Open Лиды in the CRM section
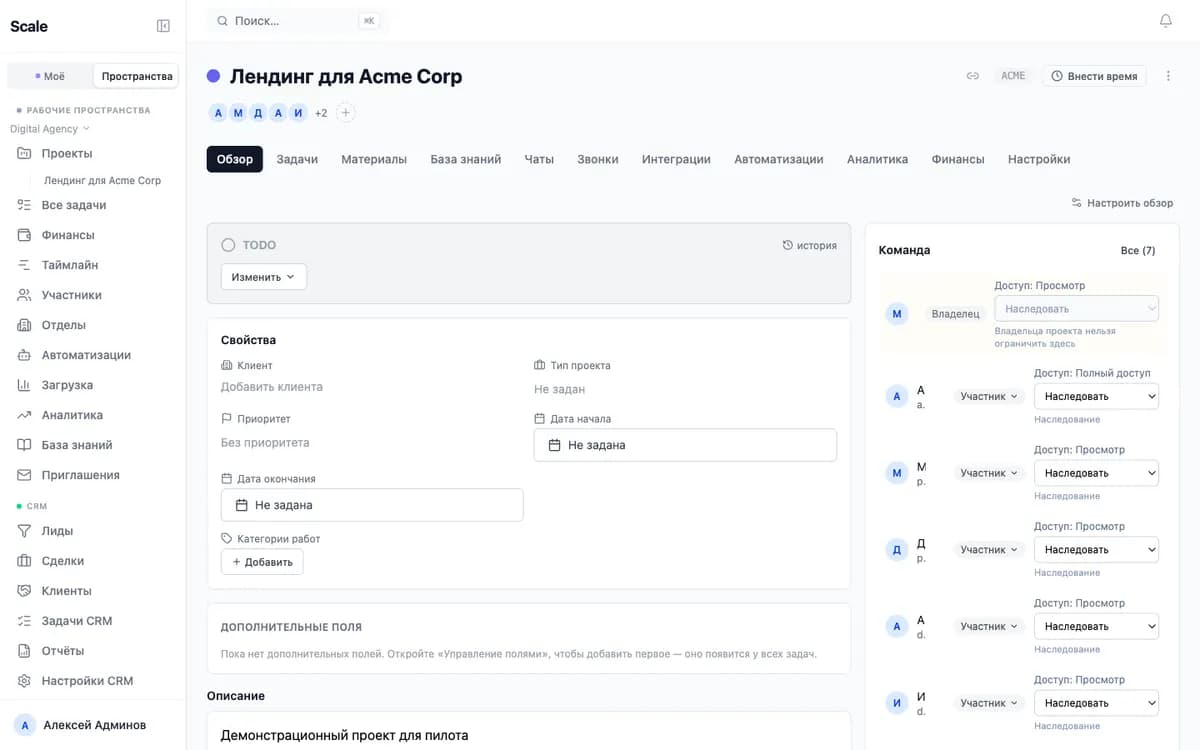This screenshot has height=750, width=1200. coord(57,531)
